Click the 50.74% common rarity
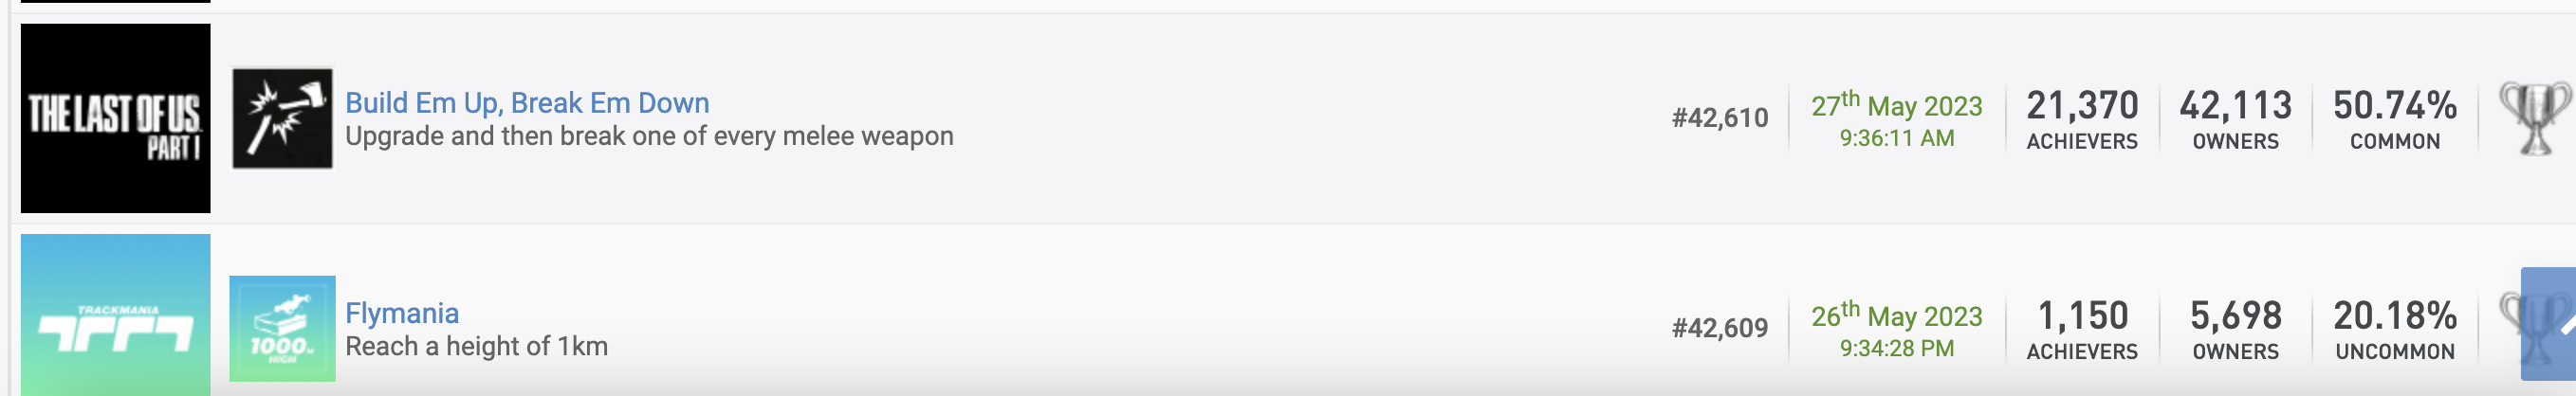 [2394, 106]
